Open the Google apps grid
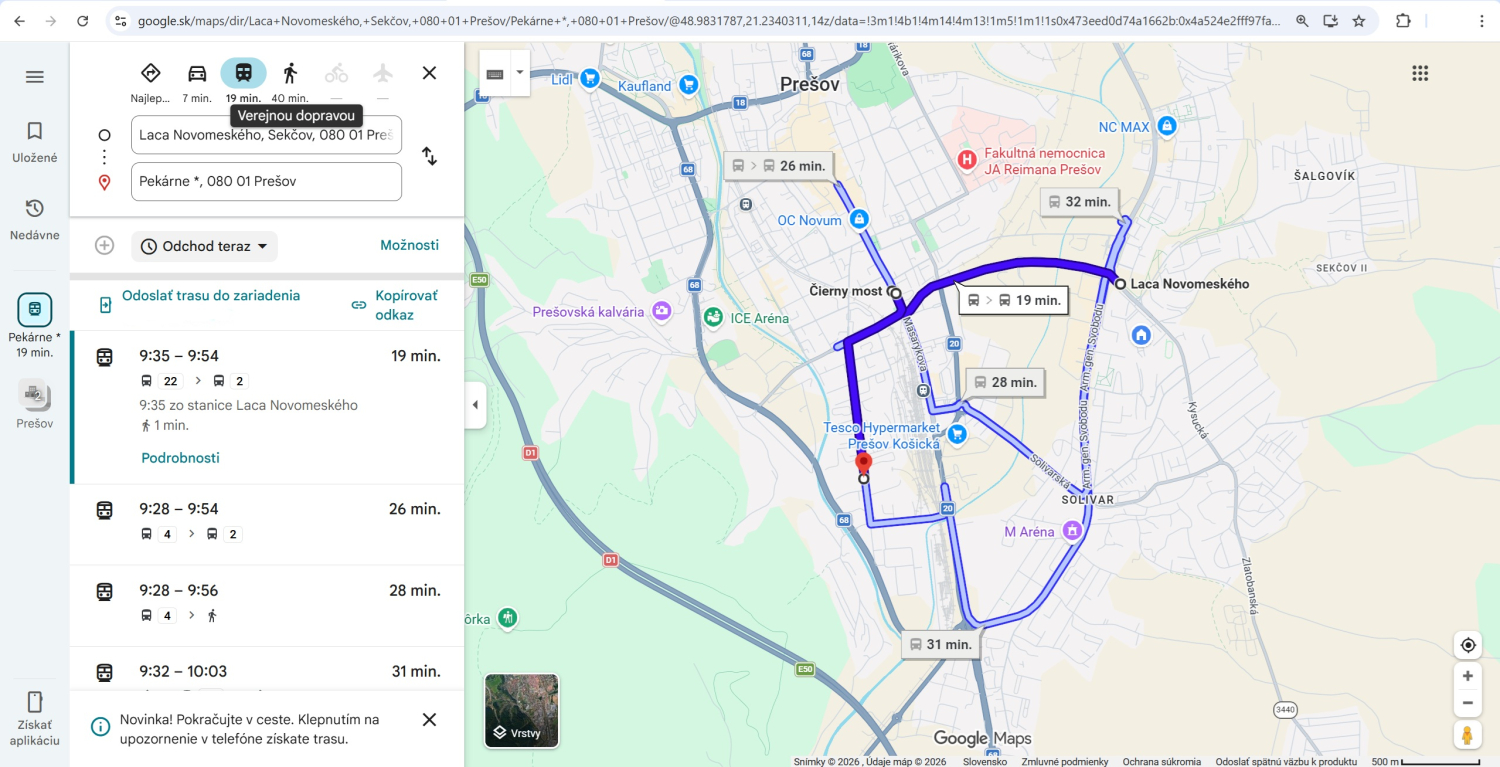1500x767 pixels. [1420, 73]
